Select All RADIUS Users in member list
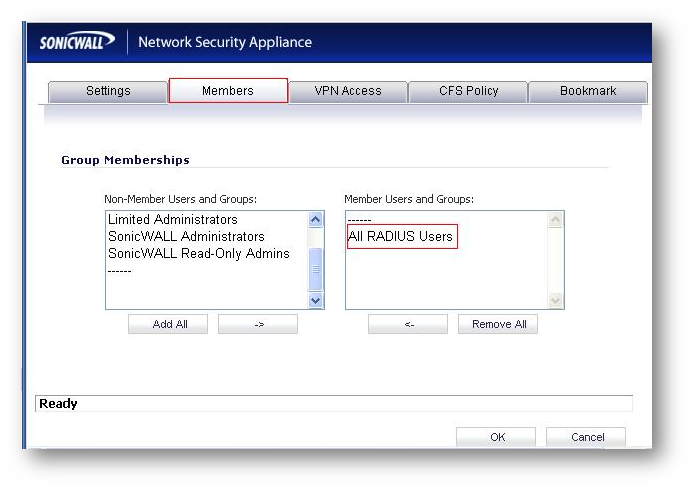This screenshot has height=491, width=694. (401, 236)
